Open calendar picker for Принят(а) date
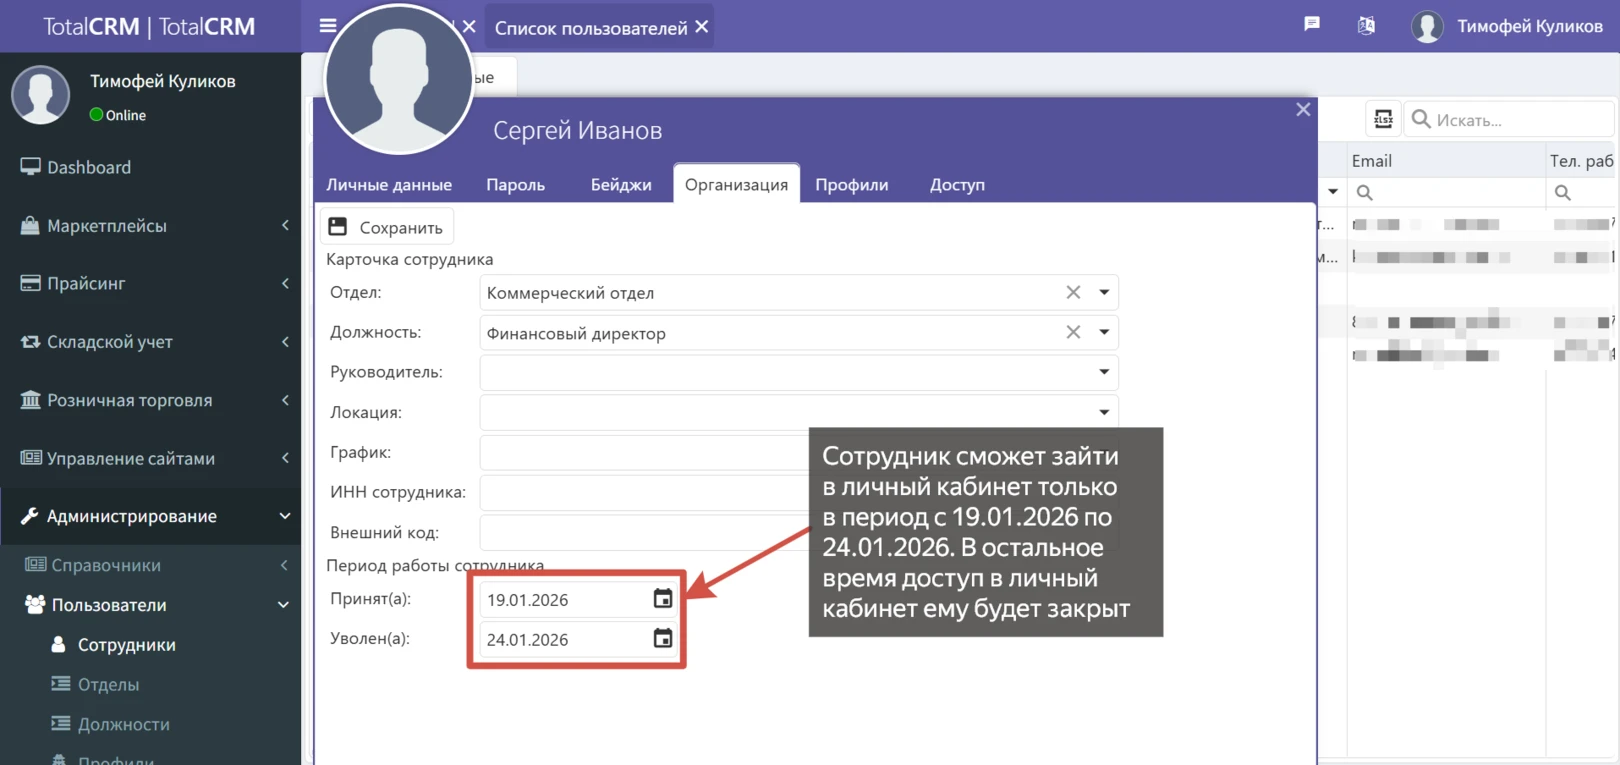This screenshot has height=765, width=1620. coord(662,599)
